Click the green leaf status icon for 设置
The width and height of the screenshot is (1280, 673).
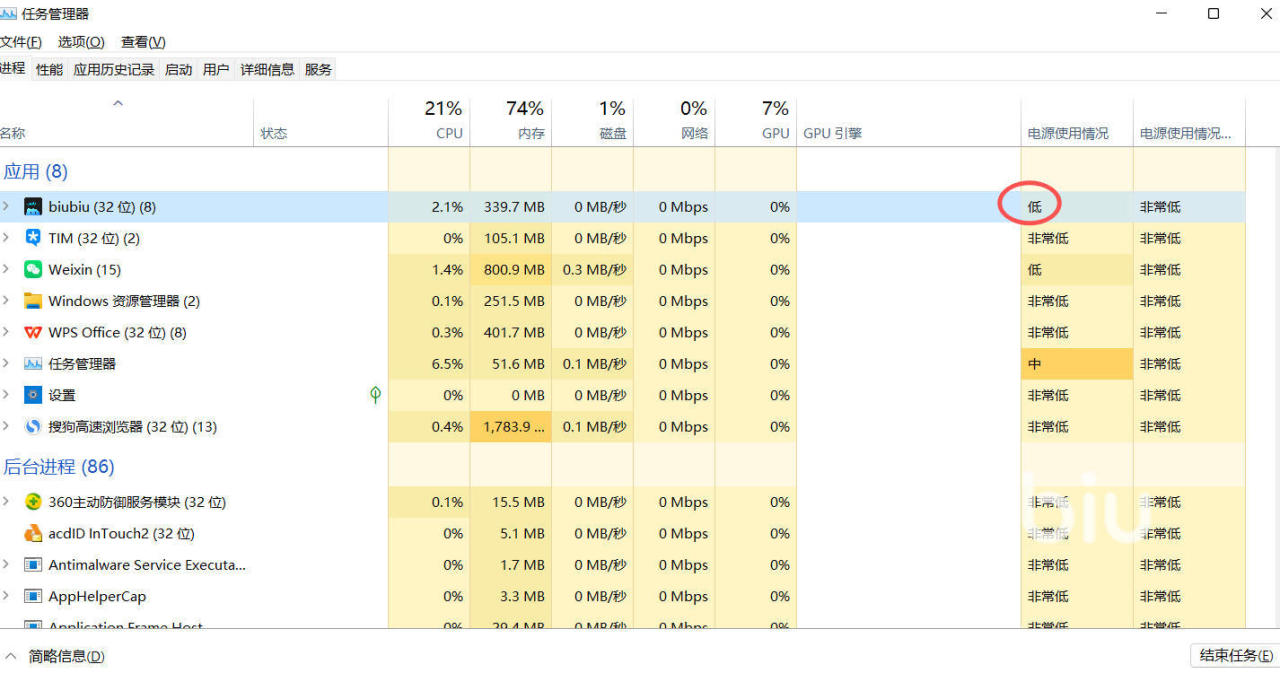click(x=375, y=395)
